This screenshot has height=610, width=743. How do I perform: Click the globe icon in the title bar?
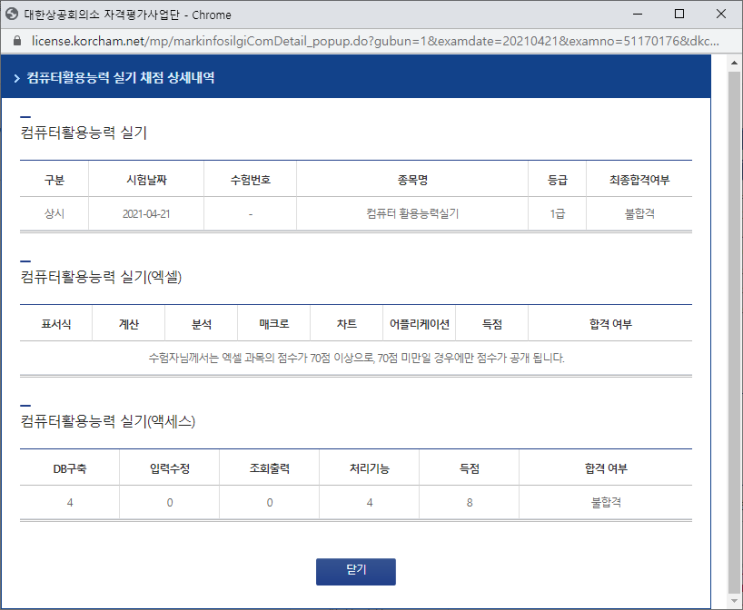(11, 14)
